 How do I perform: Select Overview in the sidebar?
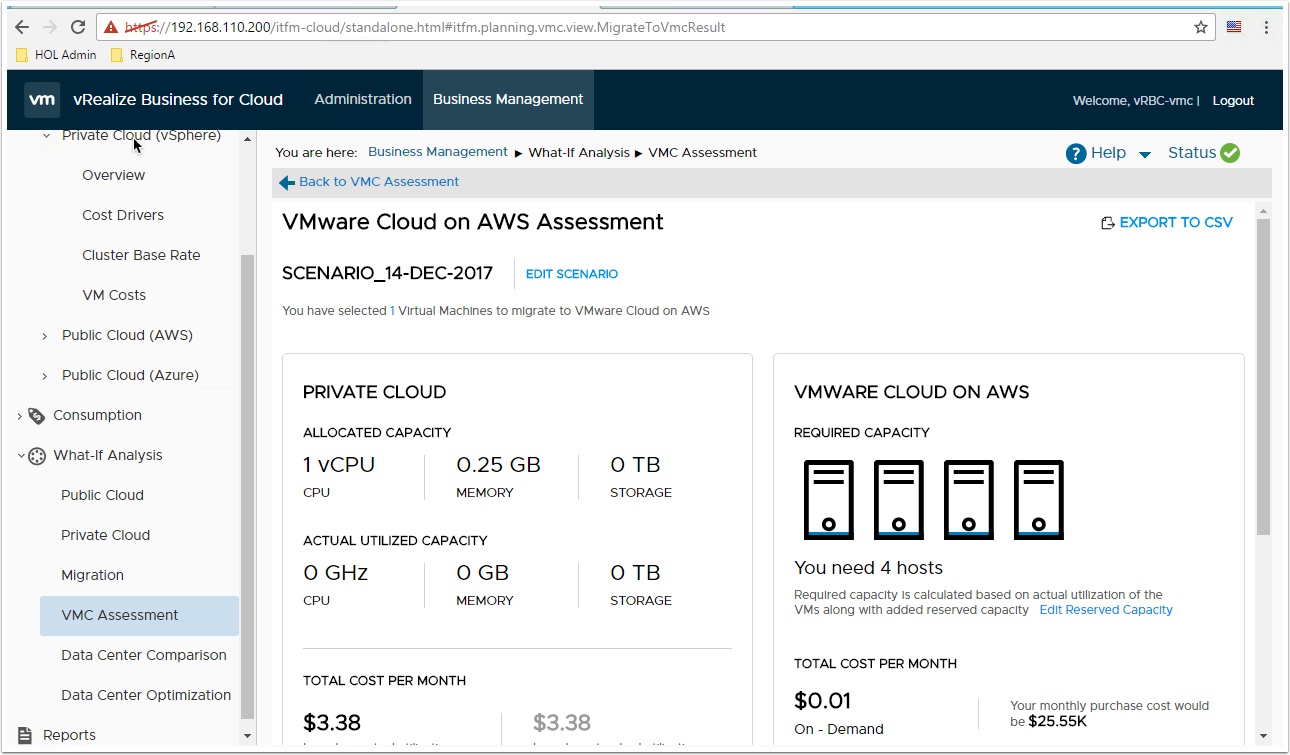coord(114,175)
